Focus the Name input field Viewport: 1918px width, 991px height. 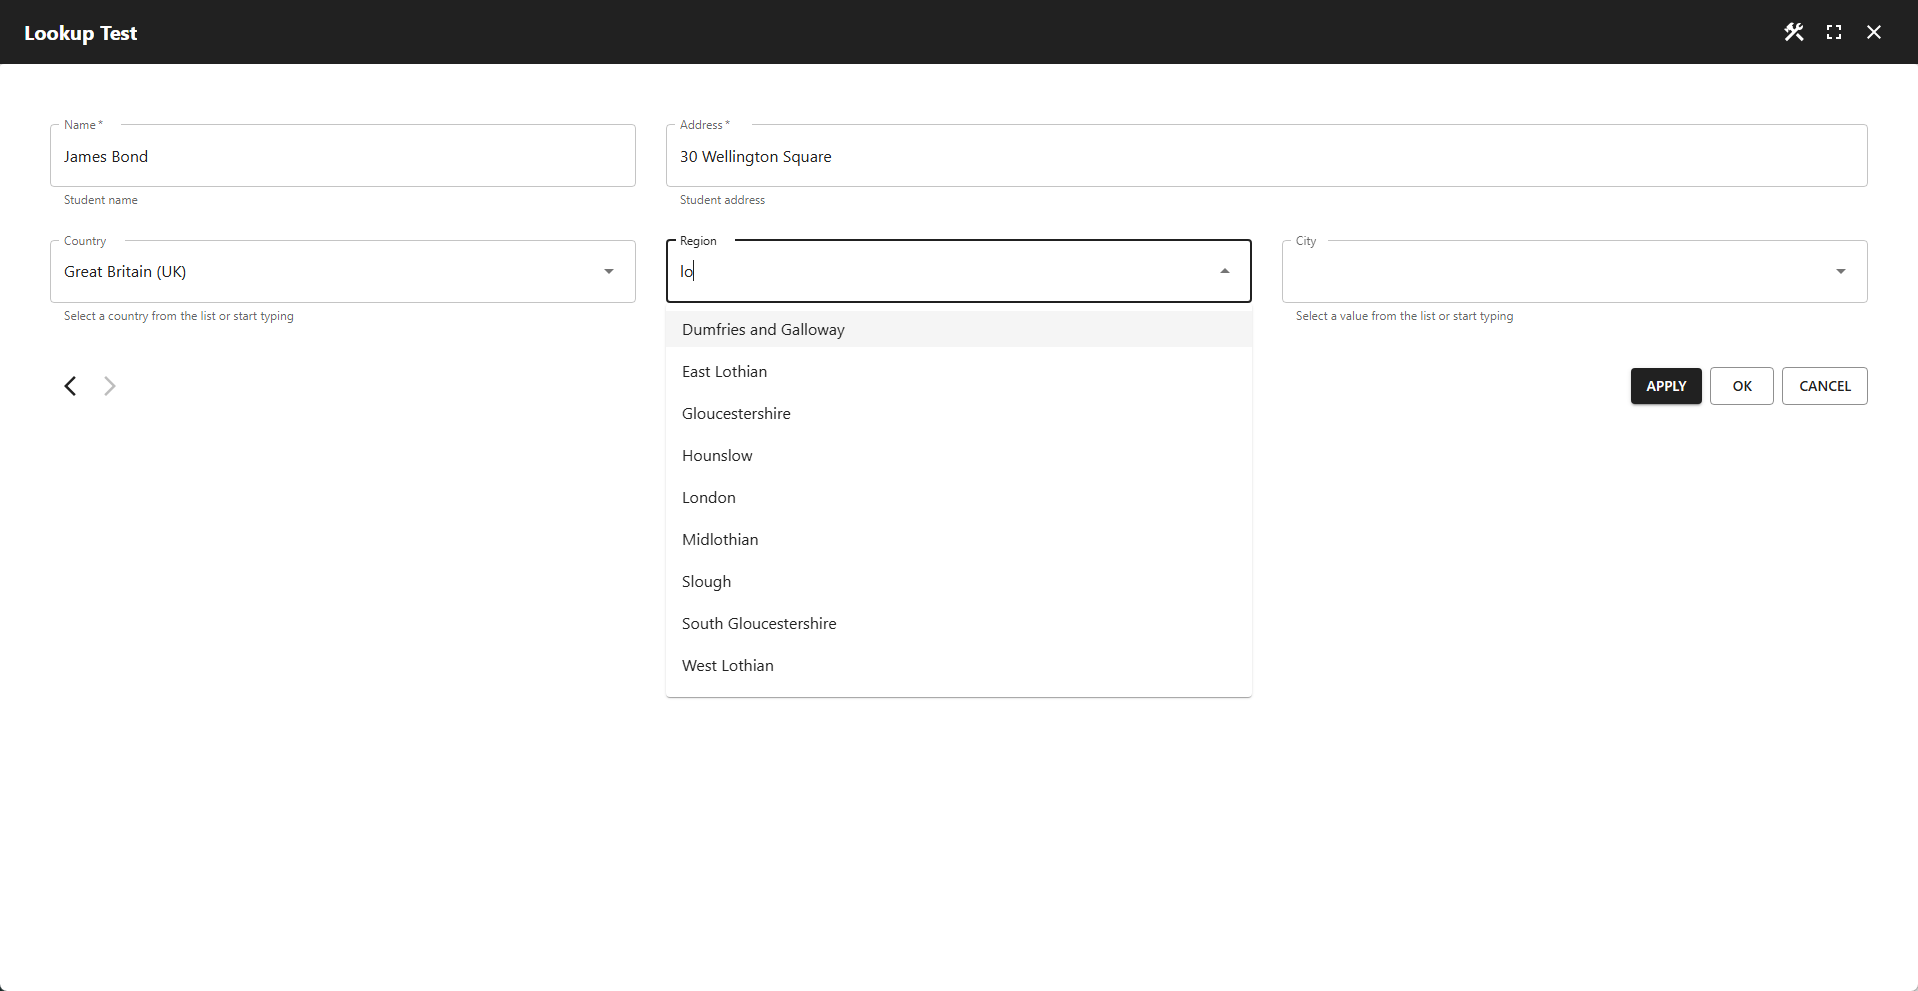(342, 157)
